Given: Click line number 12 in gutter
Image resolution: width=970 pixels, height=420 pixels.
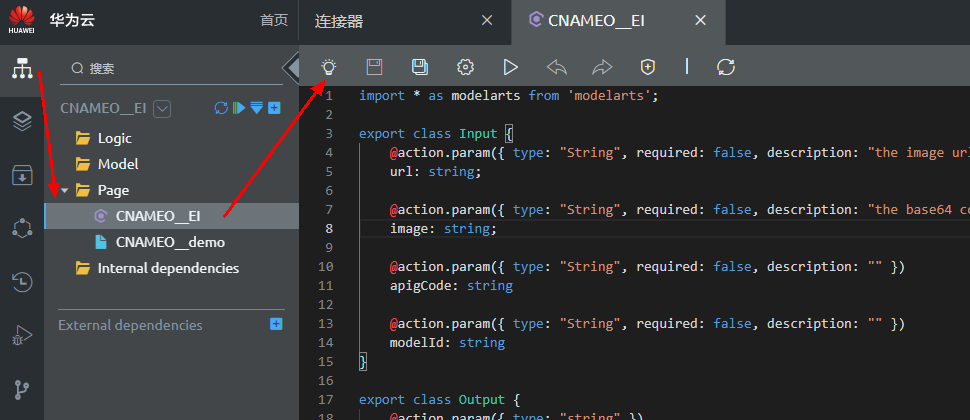Looking at the screenshot, I should [x=325, y=304].
